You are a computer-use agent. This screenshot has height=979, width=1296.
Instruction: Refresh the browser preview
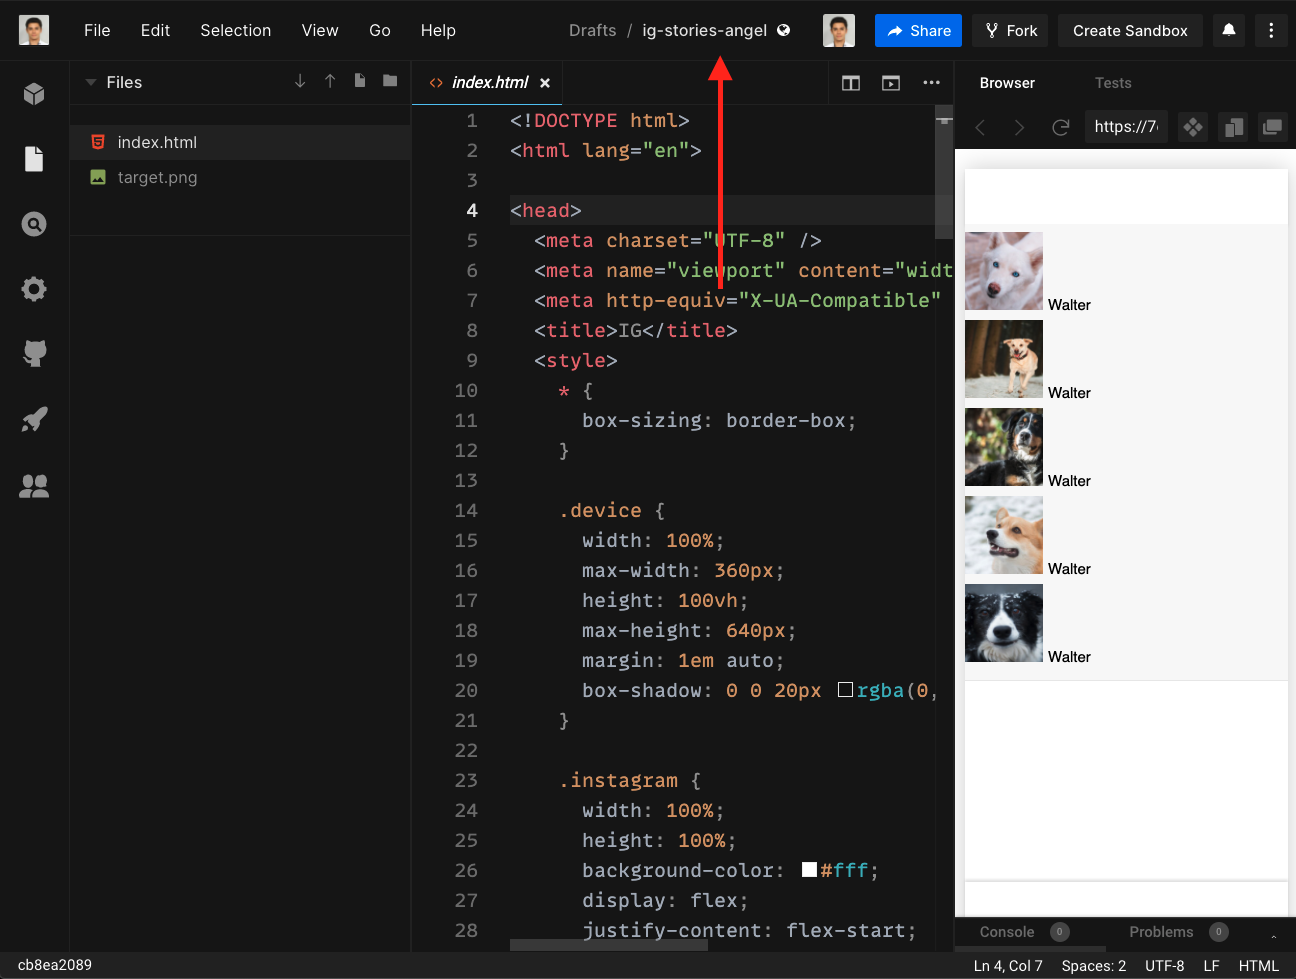1061,127
